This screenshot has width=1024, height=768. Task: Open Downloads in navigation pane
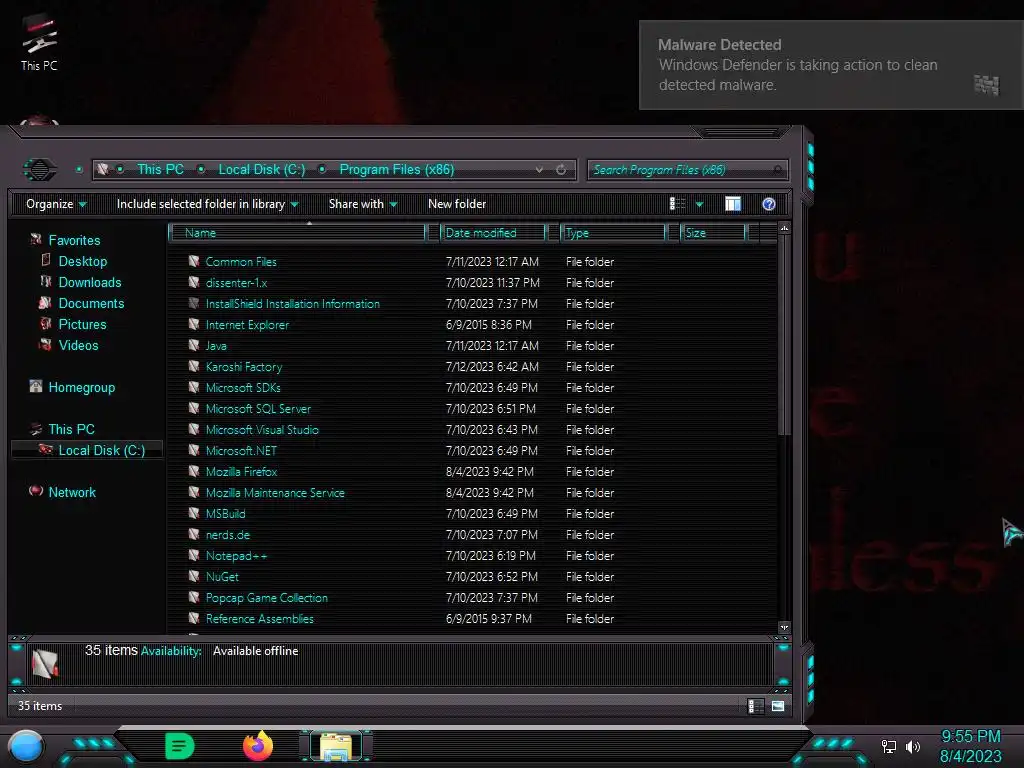click(89, 282)
